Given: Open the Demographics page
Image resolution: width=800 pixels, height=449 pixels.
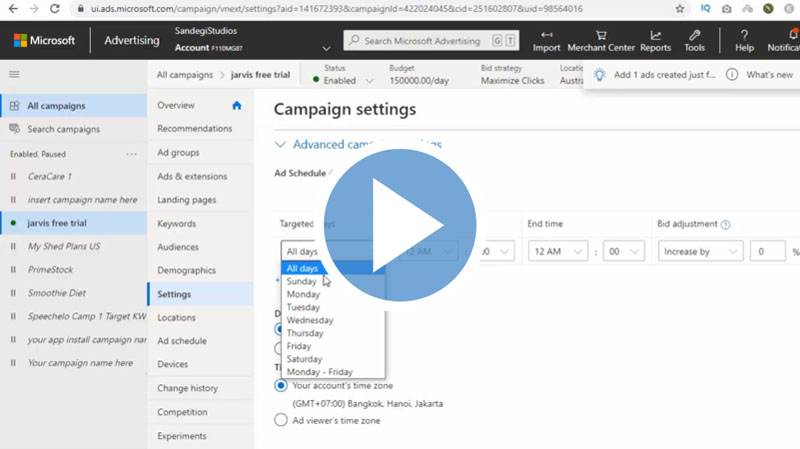Looking at the screenshot, I should coord(186,270).
